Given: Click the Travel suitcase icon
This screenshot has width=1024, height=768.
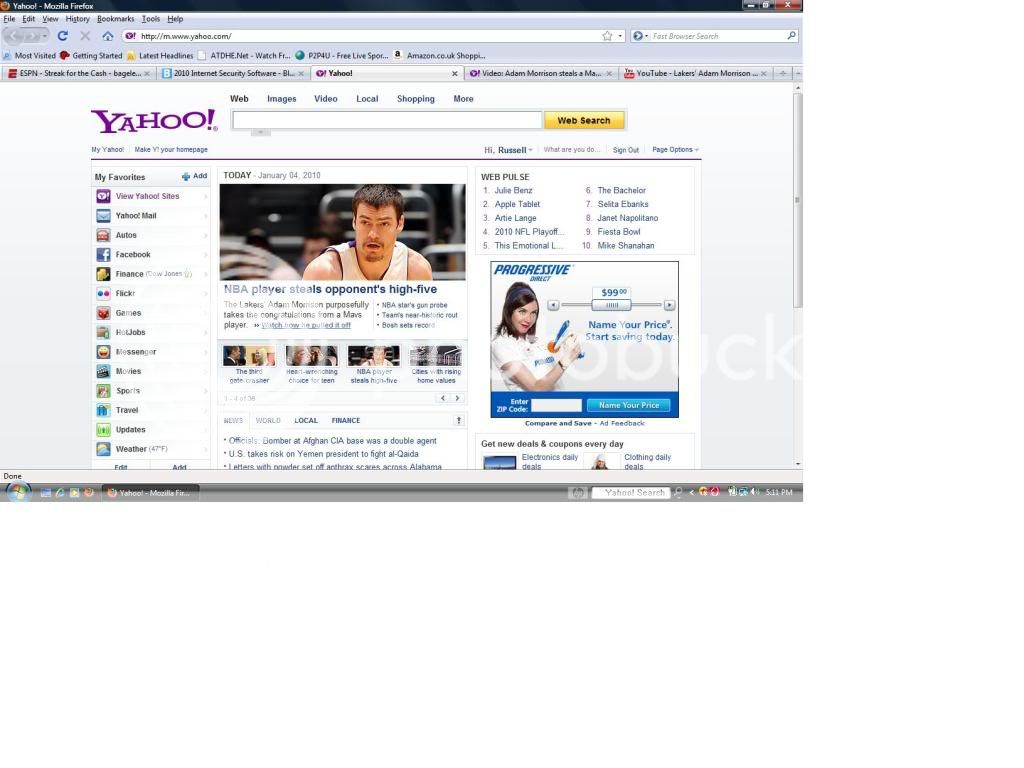Looking at the screenshot, I should (x=103, y=410).
